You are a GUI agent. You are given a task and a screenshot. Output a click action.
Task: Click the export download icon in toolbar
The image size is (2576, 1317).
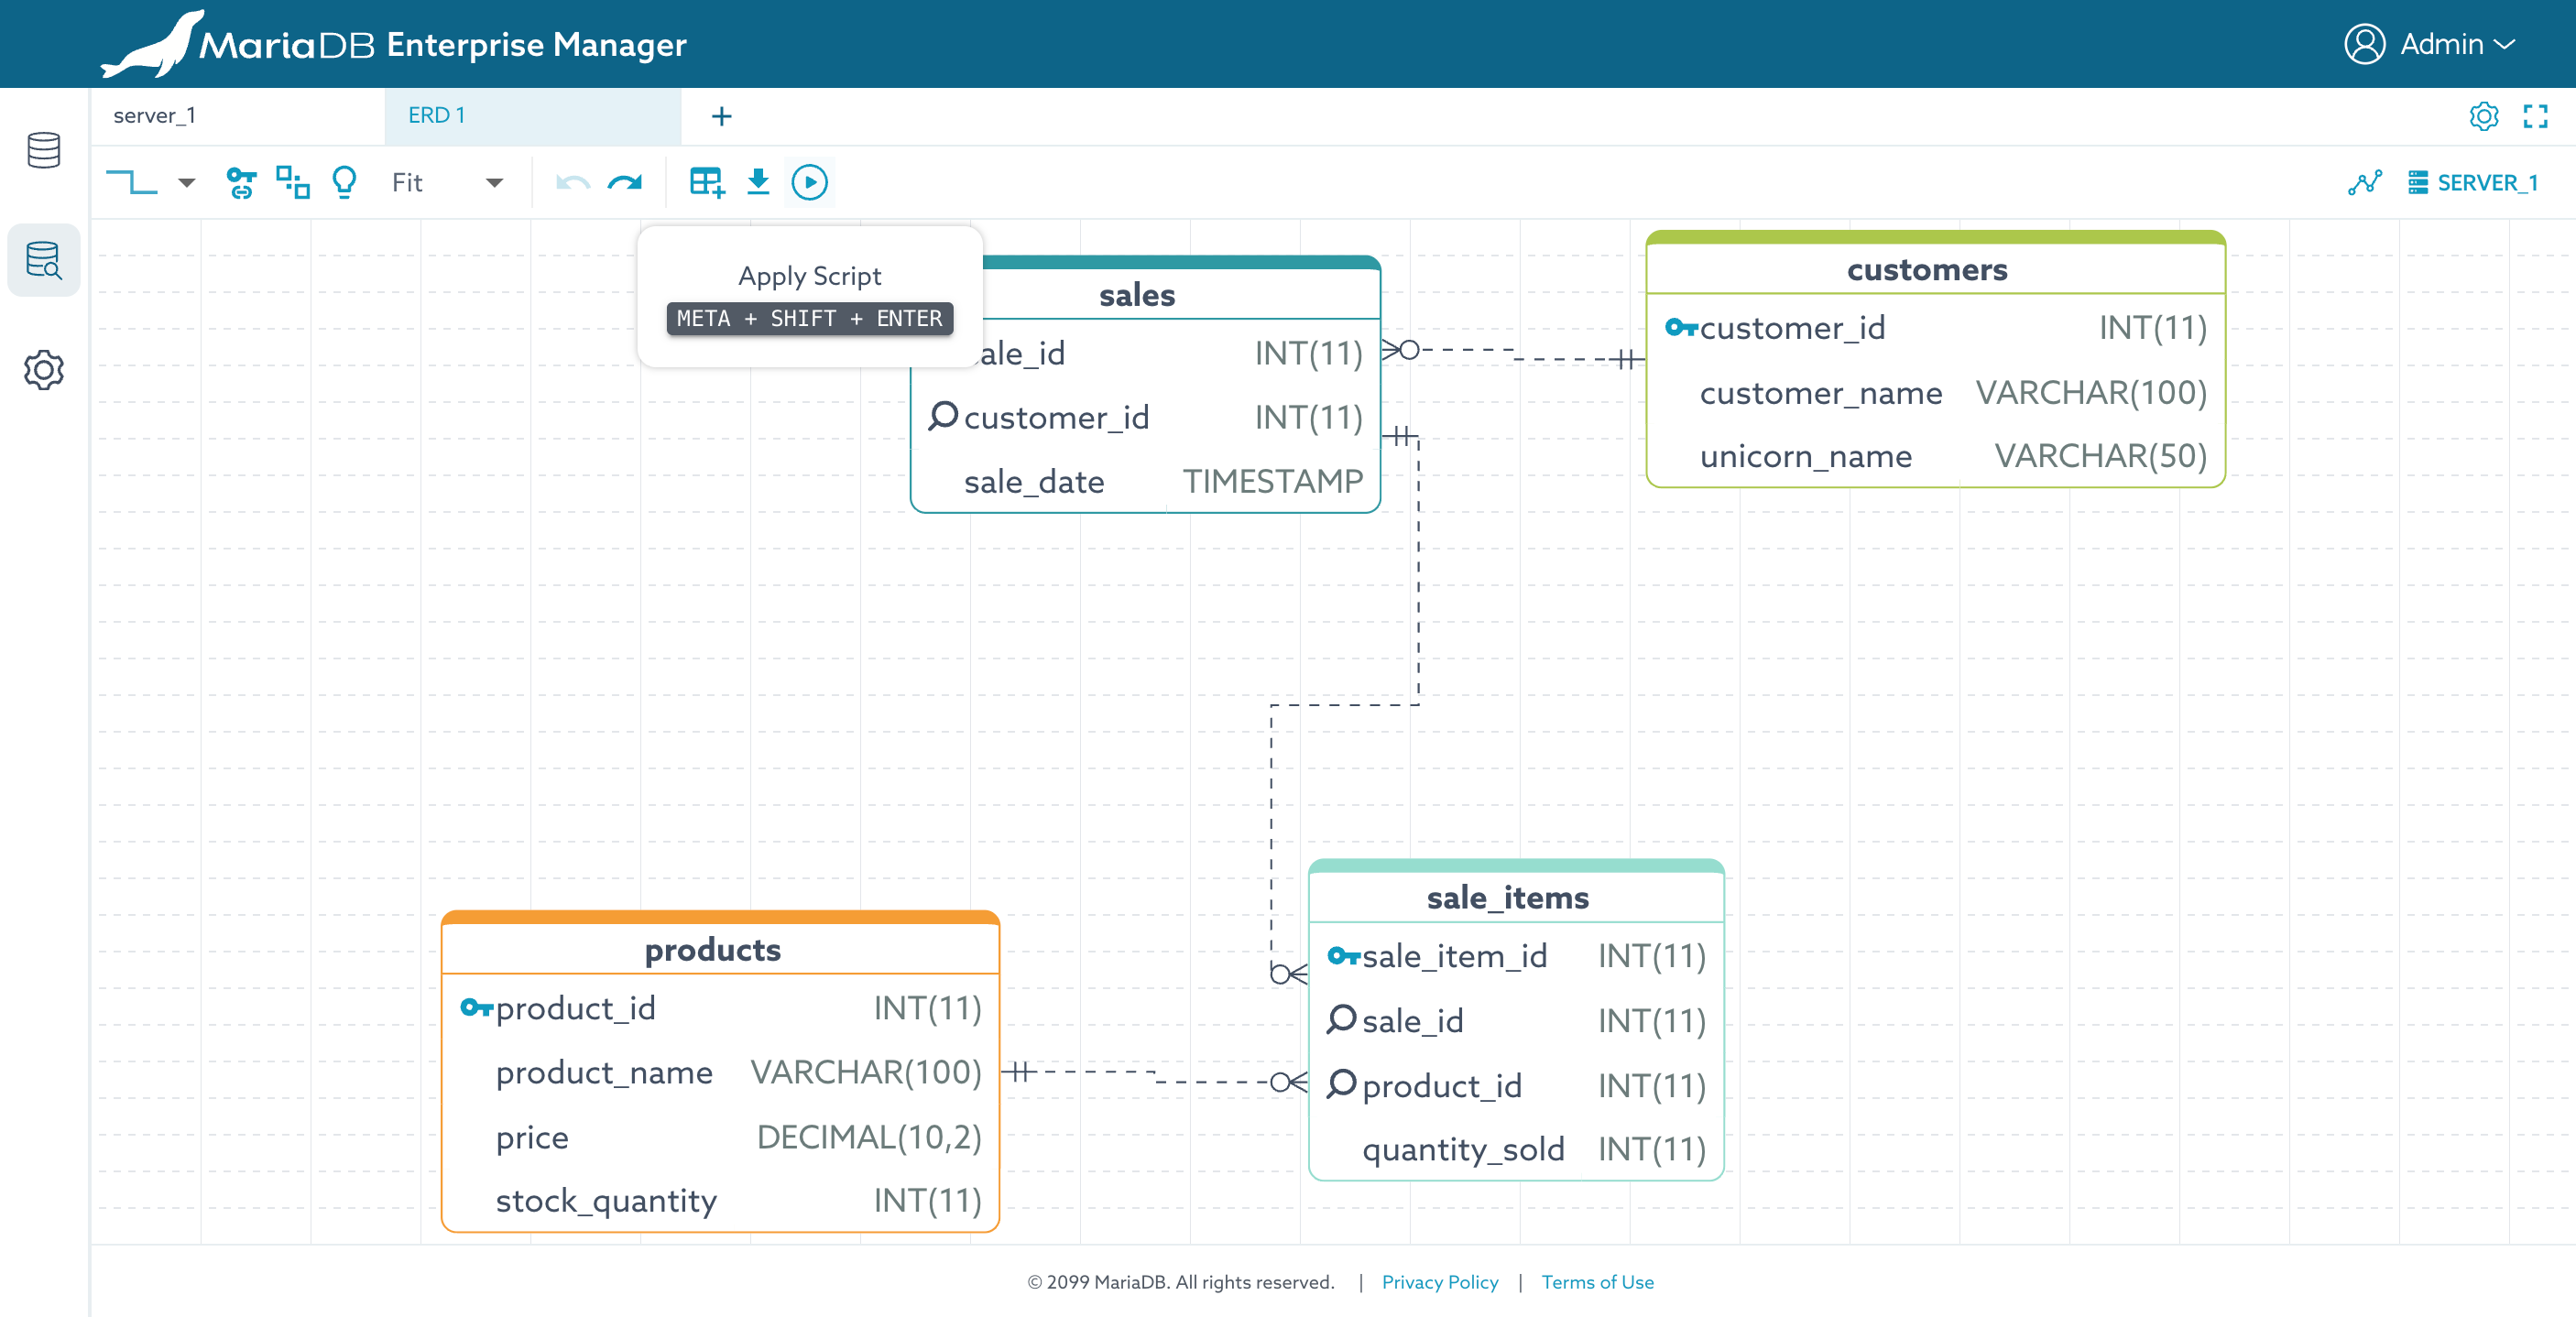(x=758, y=182)
